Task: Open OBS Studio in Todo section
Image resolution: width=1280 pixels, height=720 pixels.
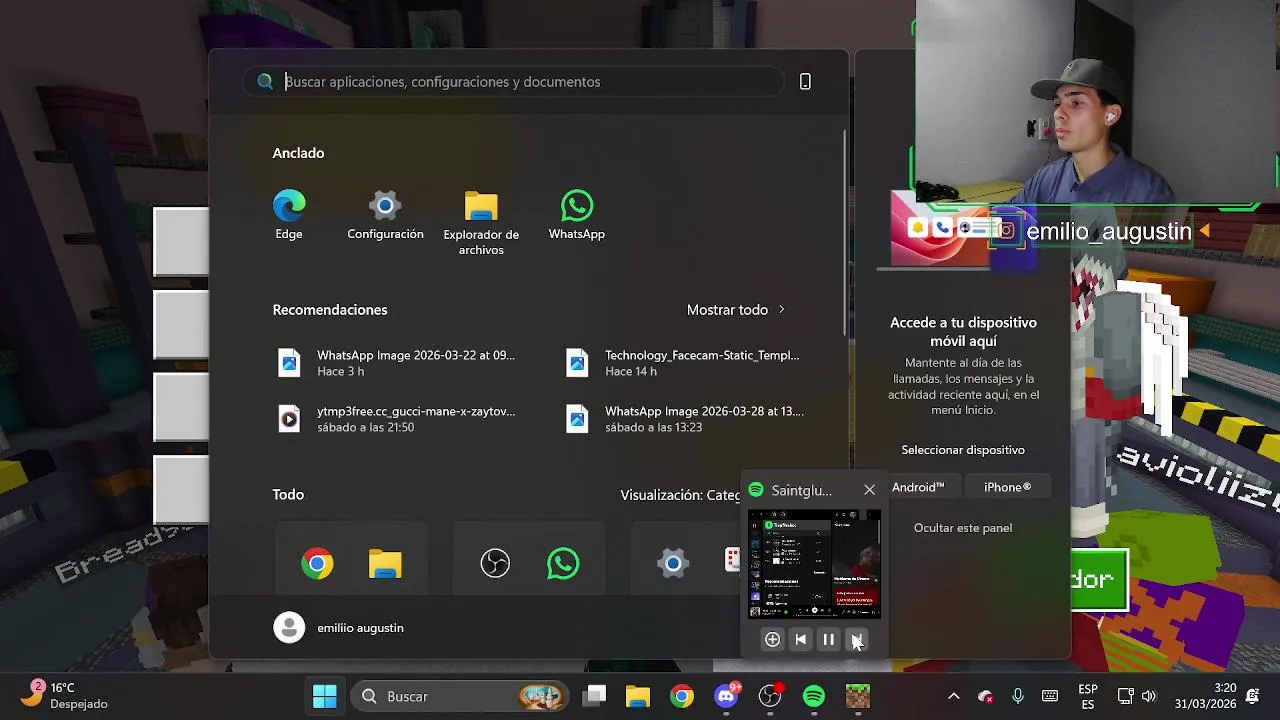Action: (495, 564)
